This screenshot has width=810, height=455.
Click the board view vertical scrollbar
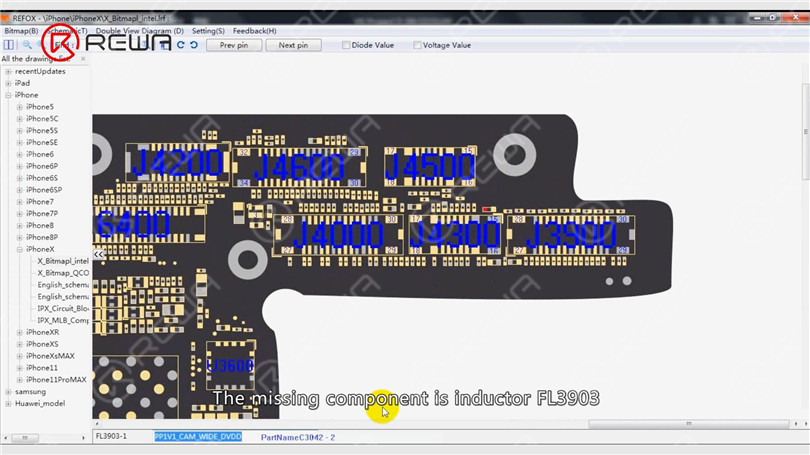(x=806, y=132)
